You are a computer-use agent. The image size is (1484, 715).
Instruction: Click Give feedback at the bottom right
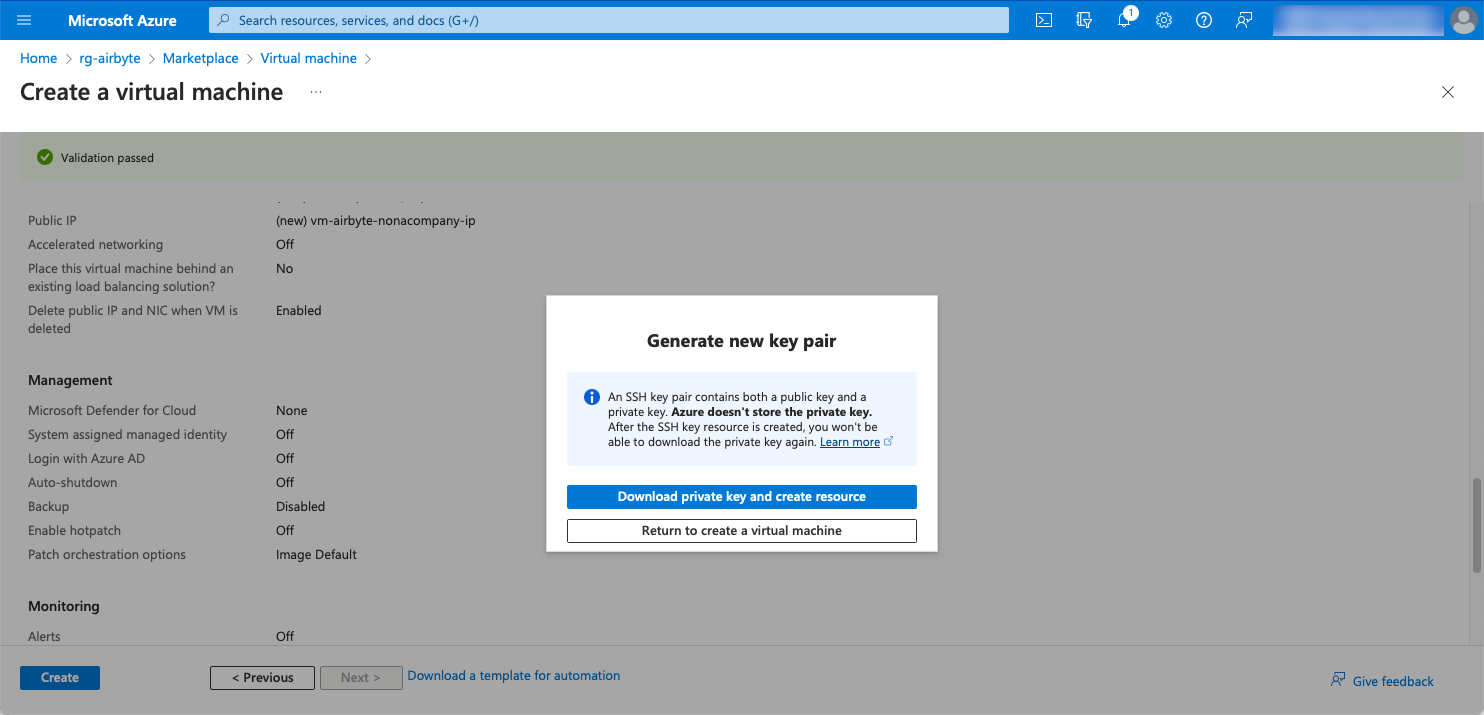(1392, 681)
